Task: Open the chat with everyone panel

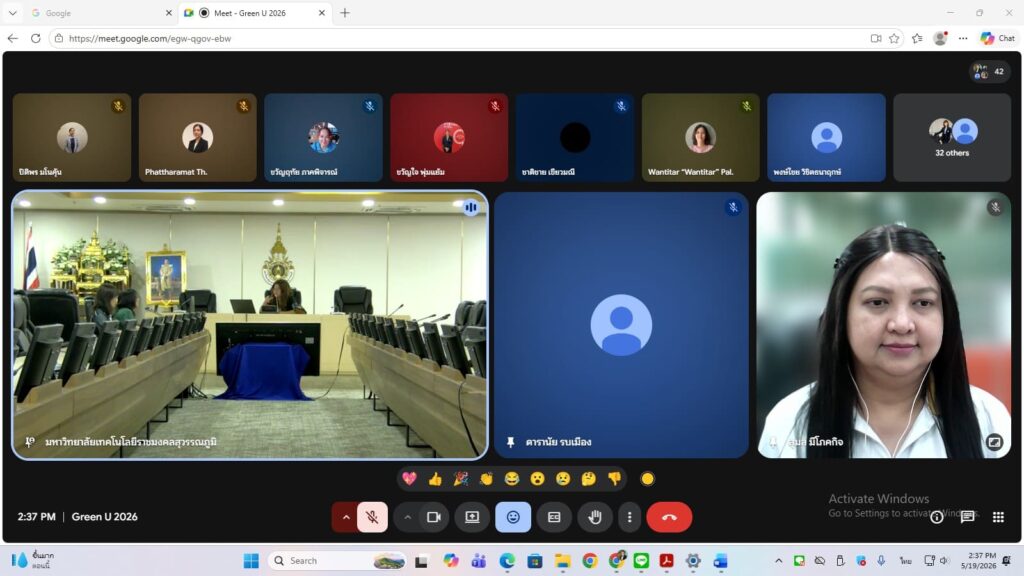Action: (x=967, y=517)
